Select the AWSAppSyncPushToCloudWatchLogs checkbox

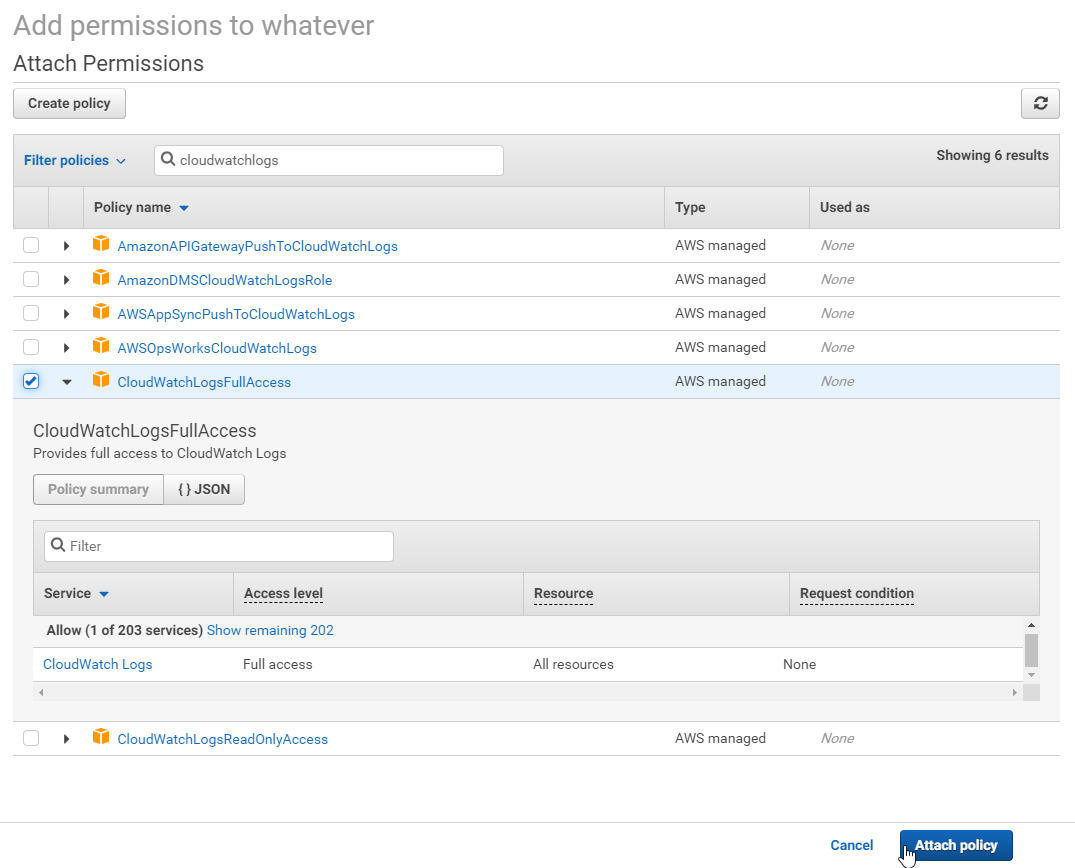31,313
